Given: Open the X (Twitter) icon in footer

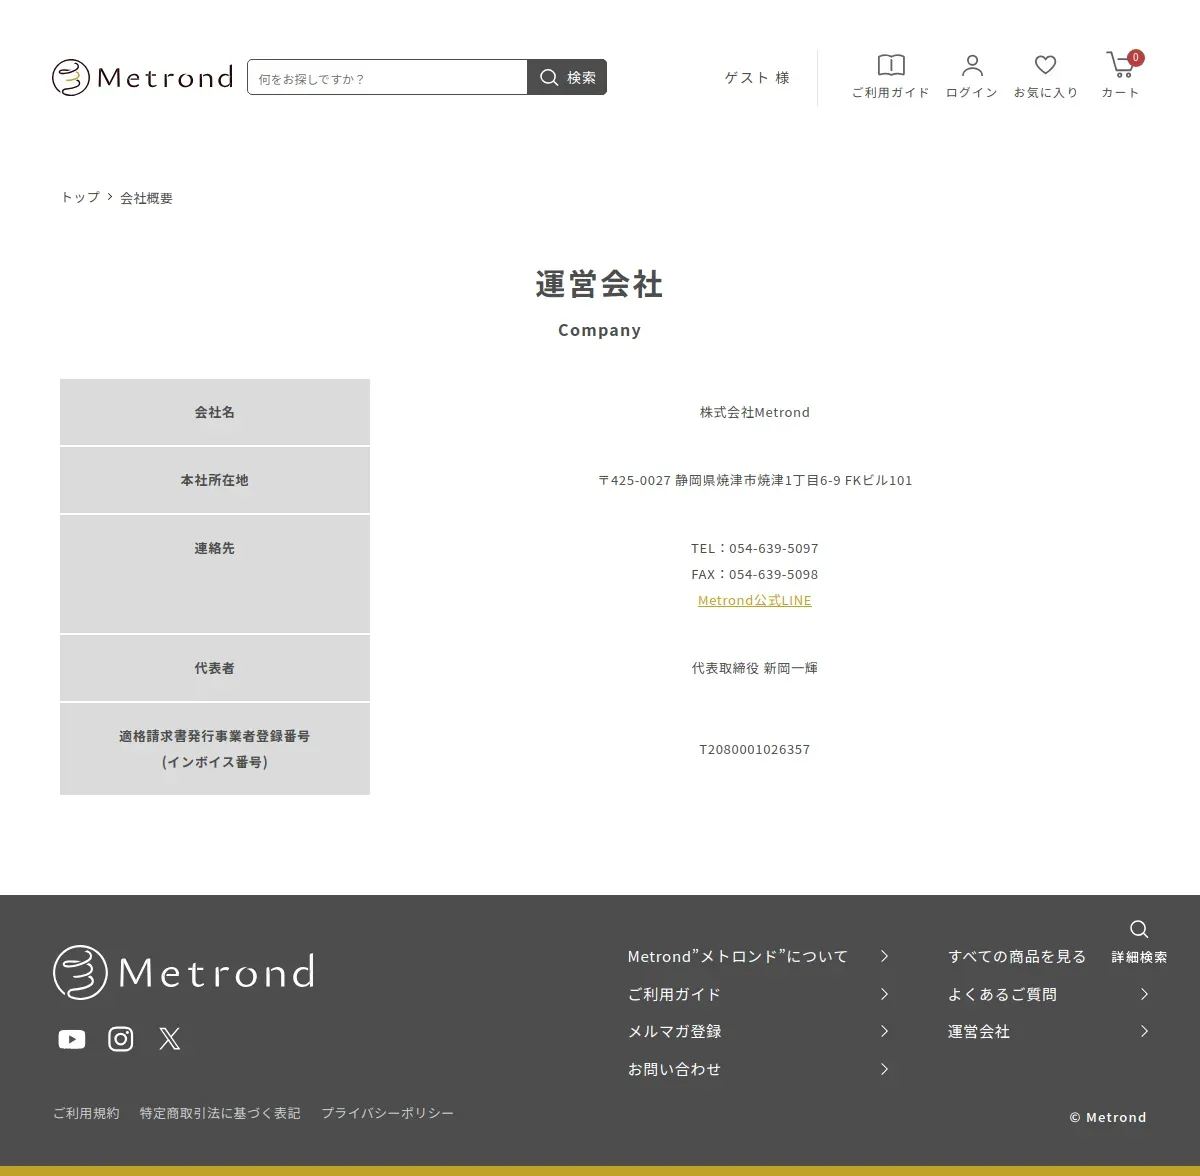Looking at the screenshot, I should 170,1039.
